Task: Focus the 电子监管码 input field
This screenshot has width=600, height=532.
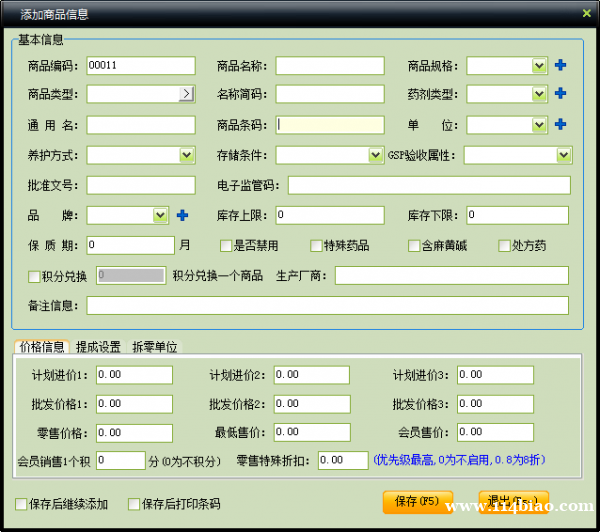Action: click(429, 185)
